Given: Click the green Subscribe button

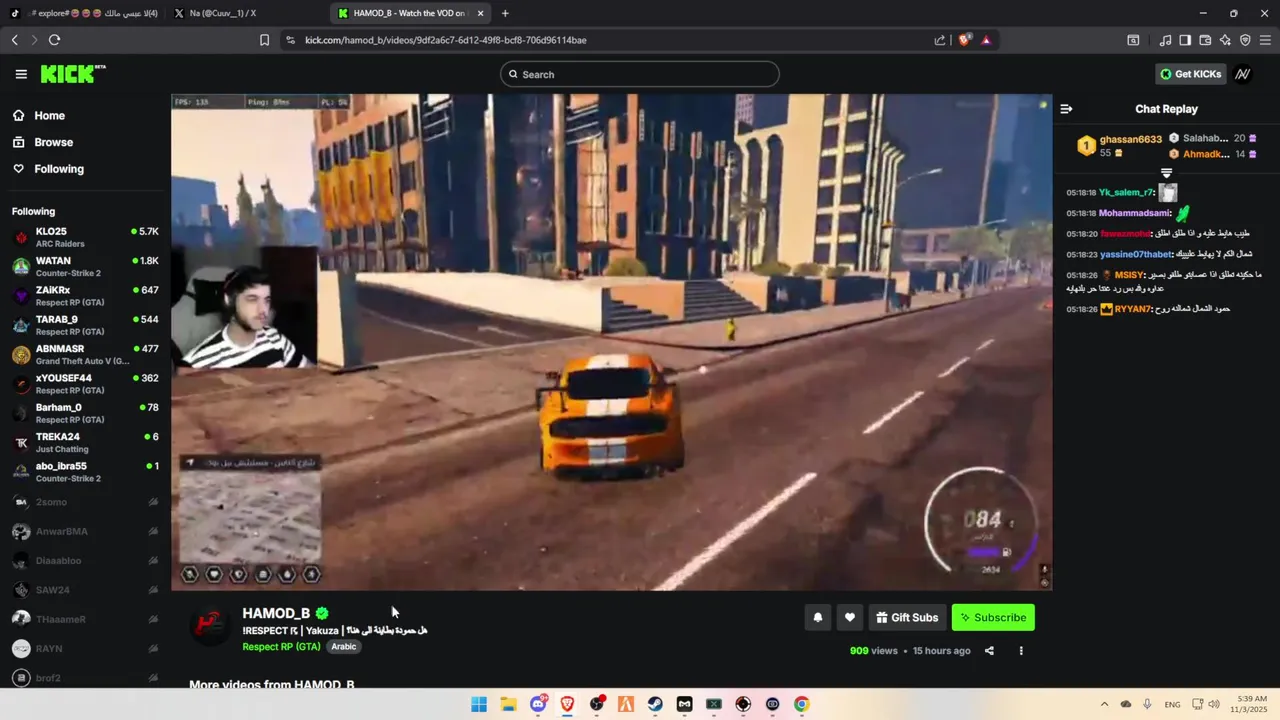Looking at the screenshot, I should [993, 617].
